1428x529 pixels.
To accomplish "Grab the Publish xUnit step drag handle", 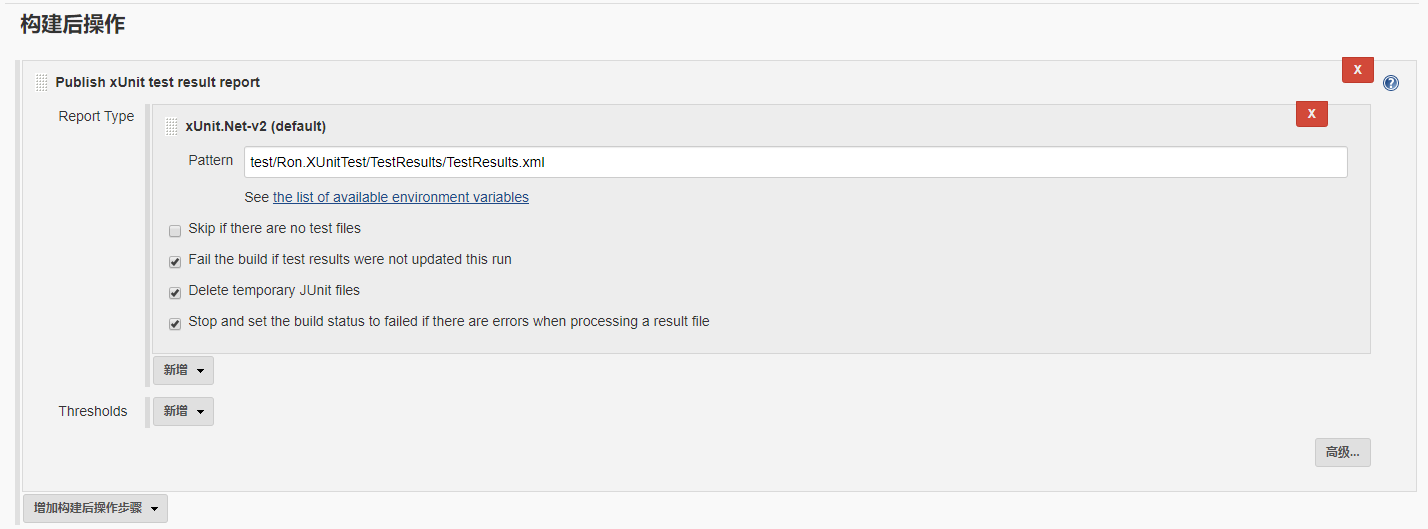I will click(x=42, y=82).
